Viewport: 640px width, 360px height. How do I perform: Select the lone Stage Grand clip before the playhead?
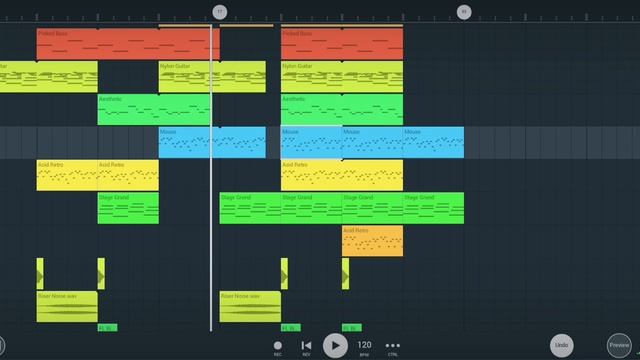pos(128,208)
